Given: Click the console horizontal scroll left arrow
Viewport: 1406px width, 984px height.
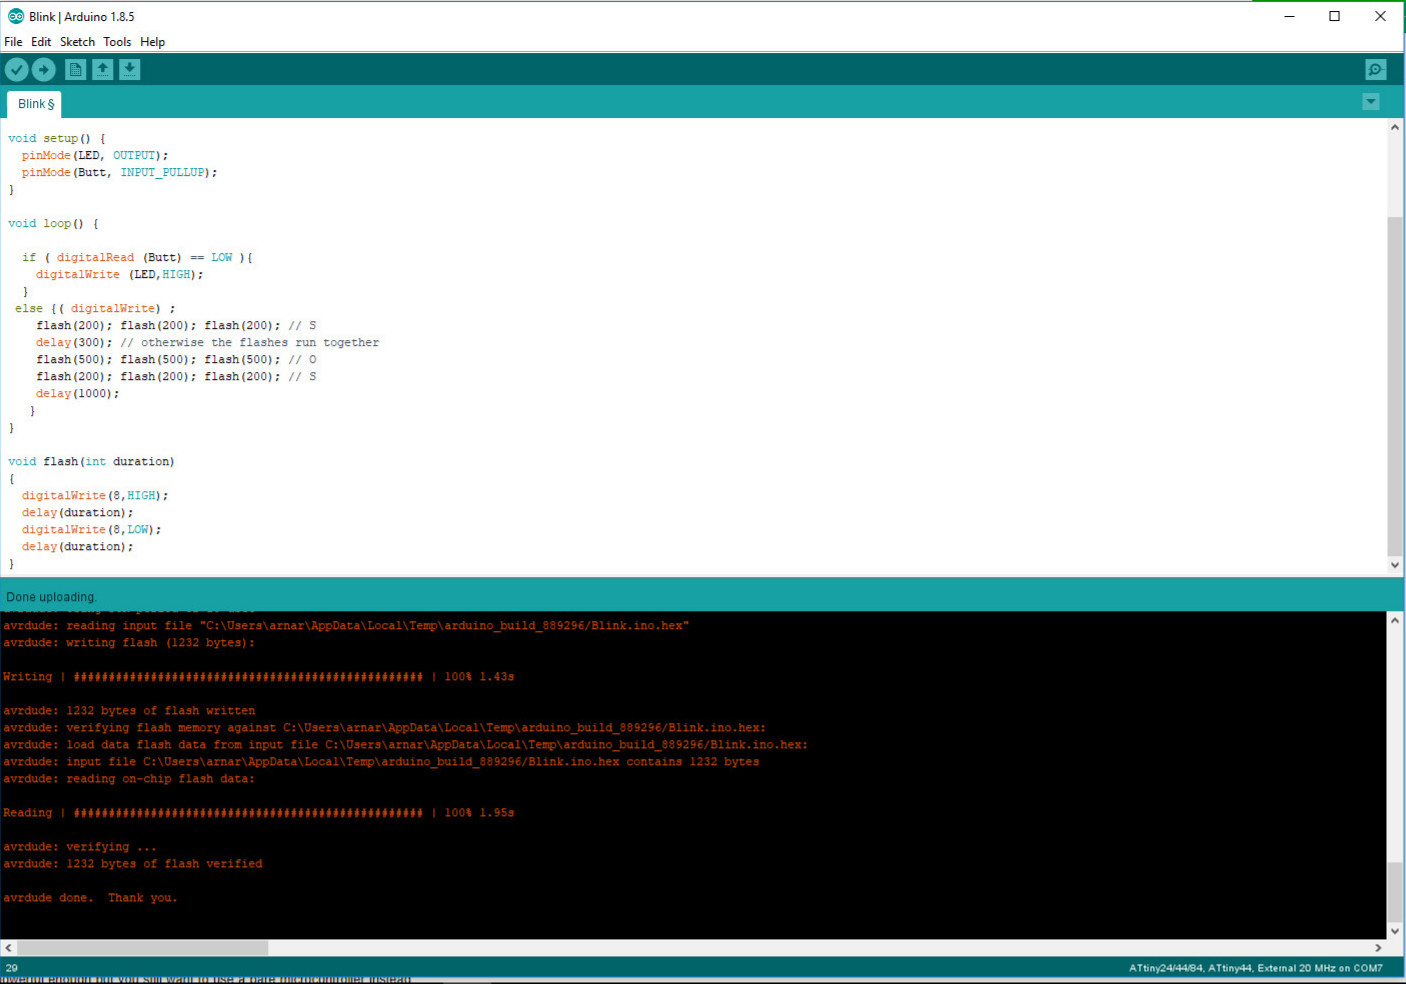Looking at the screenshot, I should pyautogui.click(x=8, y=947).
